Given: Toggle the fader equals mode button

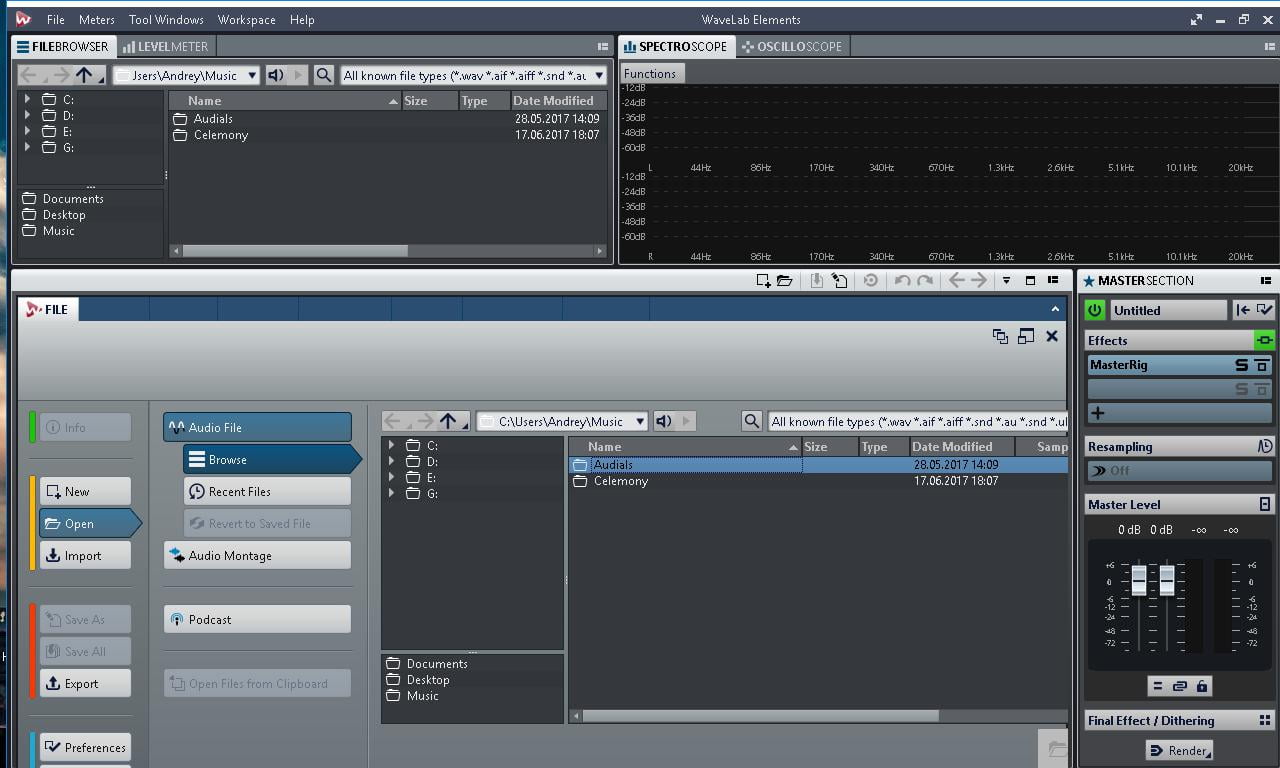Looking at the screenshot, I should tap(1157, 686).
